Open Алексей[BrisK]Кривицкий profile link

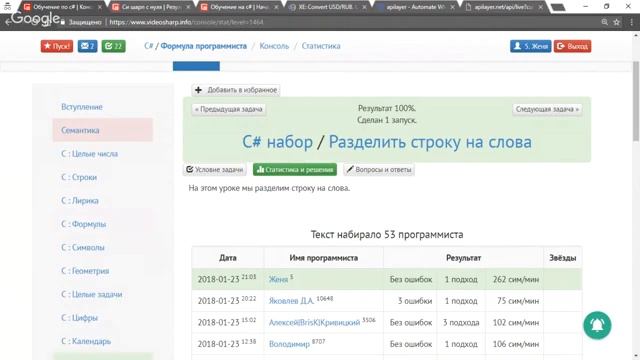point(314,322)
